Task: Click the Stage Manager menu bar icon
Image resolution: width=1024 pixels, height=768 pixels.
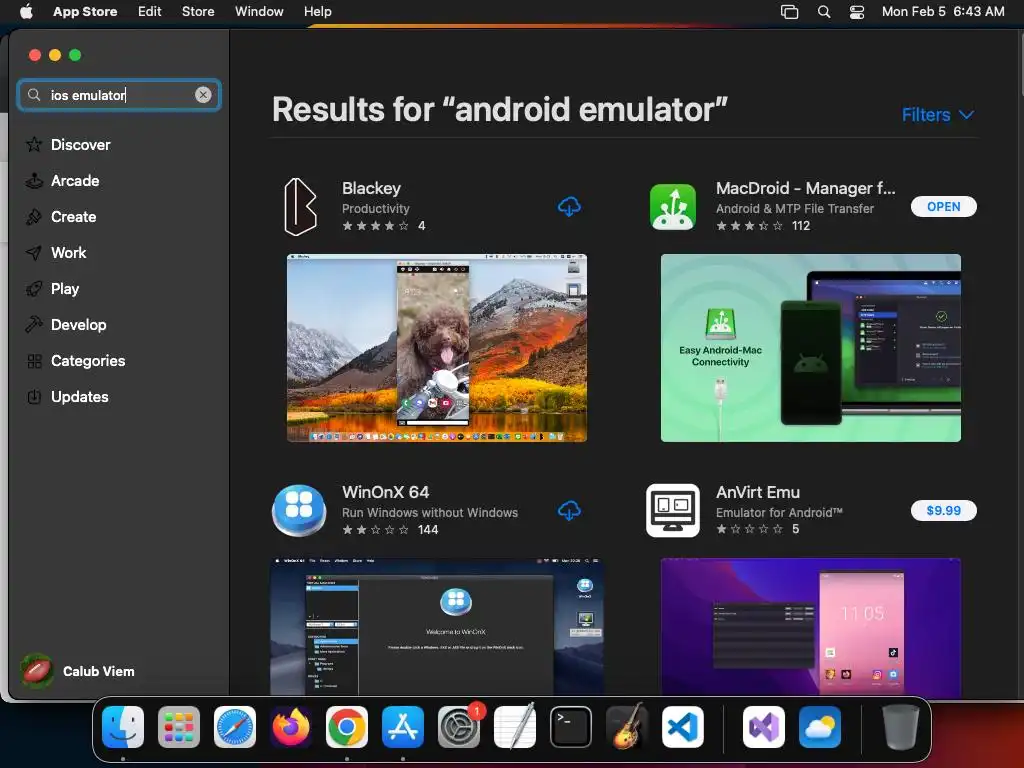Action: 790,11
